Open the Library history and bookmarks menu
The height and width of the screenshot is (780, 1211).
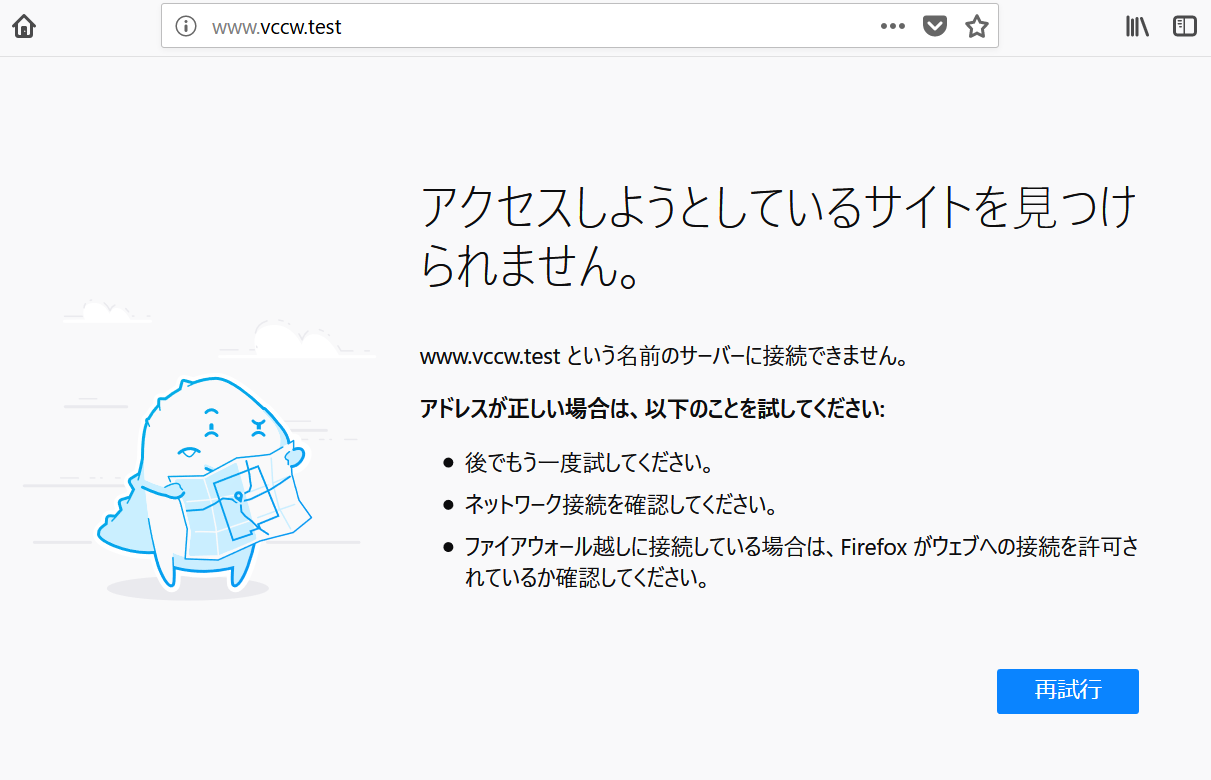point(1136,27)
